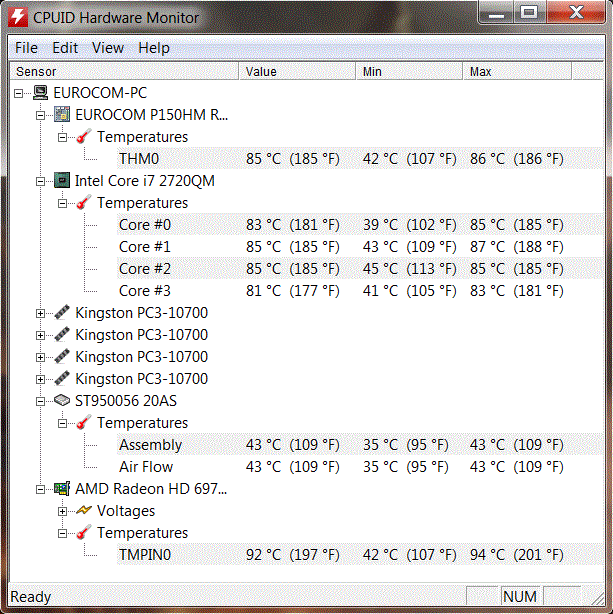The width and height of the screenshot is (613, 614).
Task: Collapse the ST950056 20AS drive node
Action: tap(40, 402)
